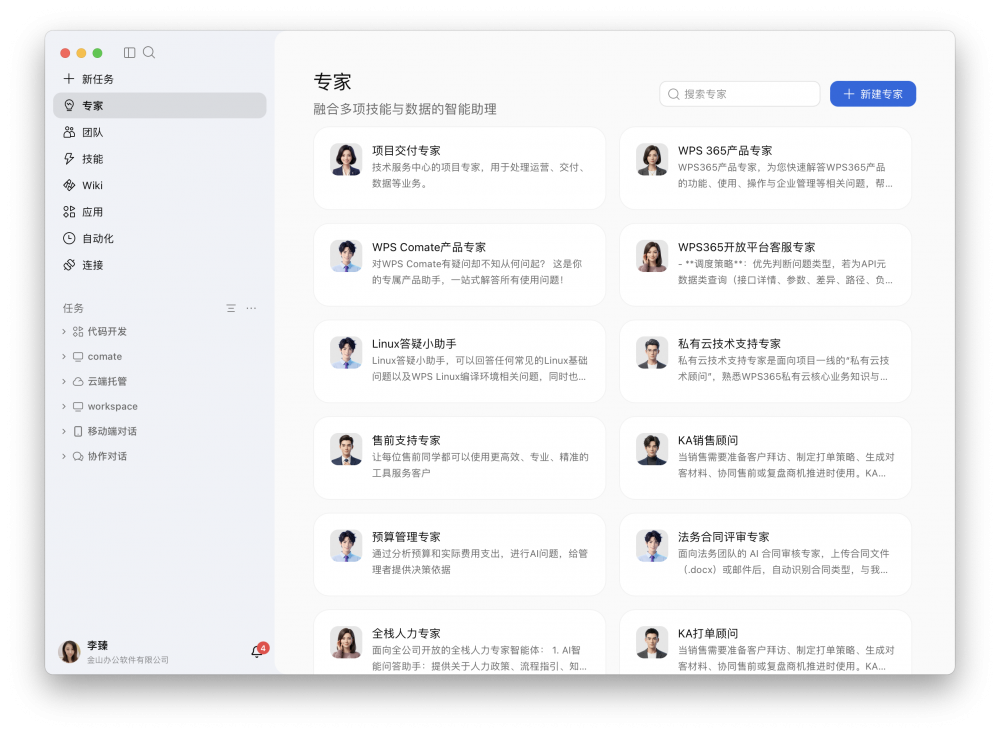Click the 团队 people icon
This screenshot has width=1000, height=734.
[69, 132]
